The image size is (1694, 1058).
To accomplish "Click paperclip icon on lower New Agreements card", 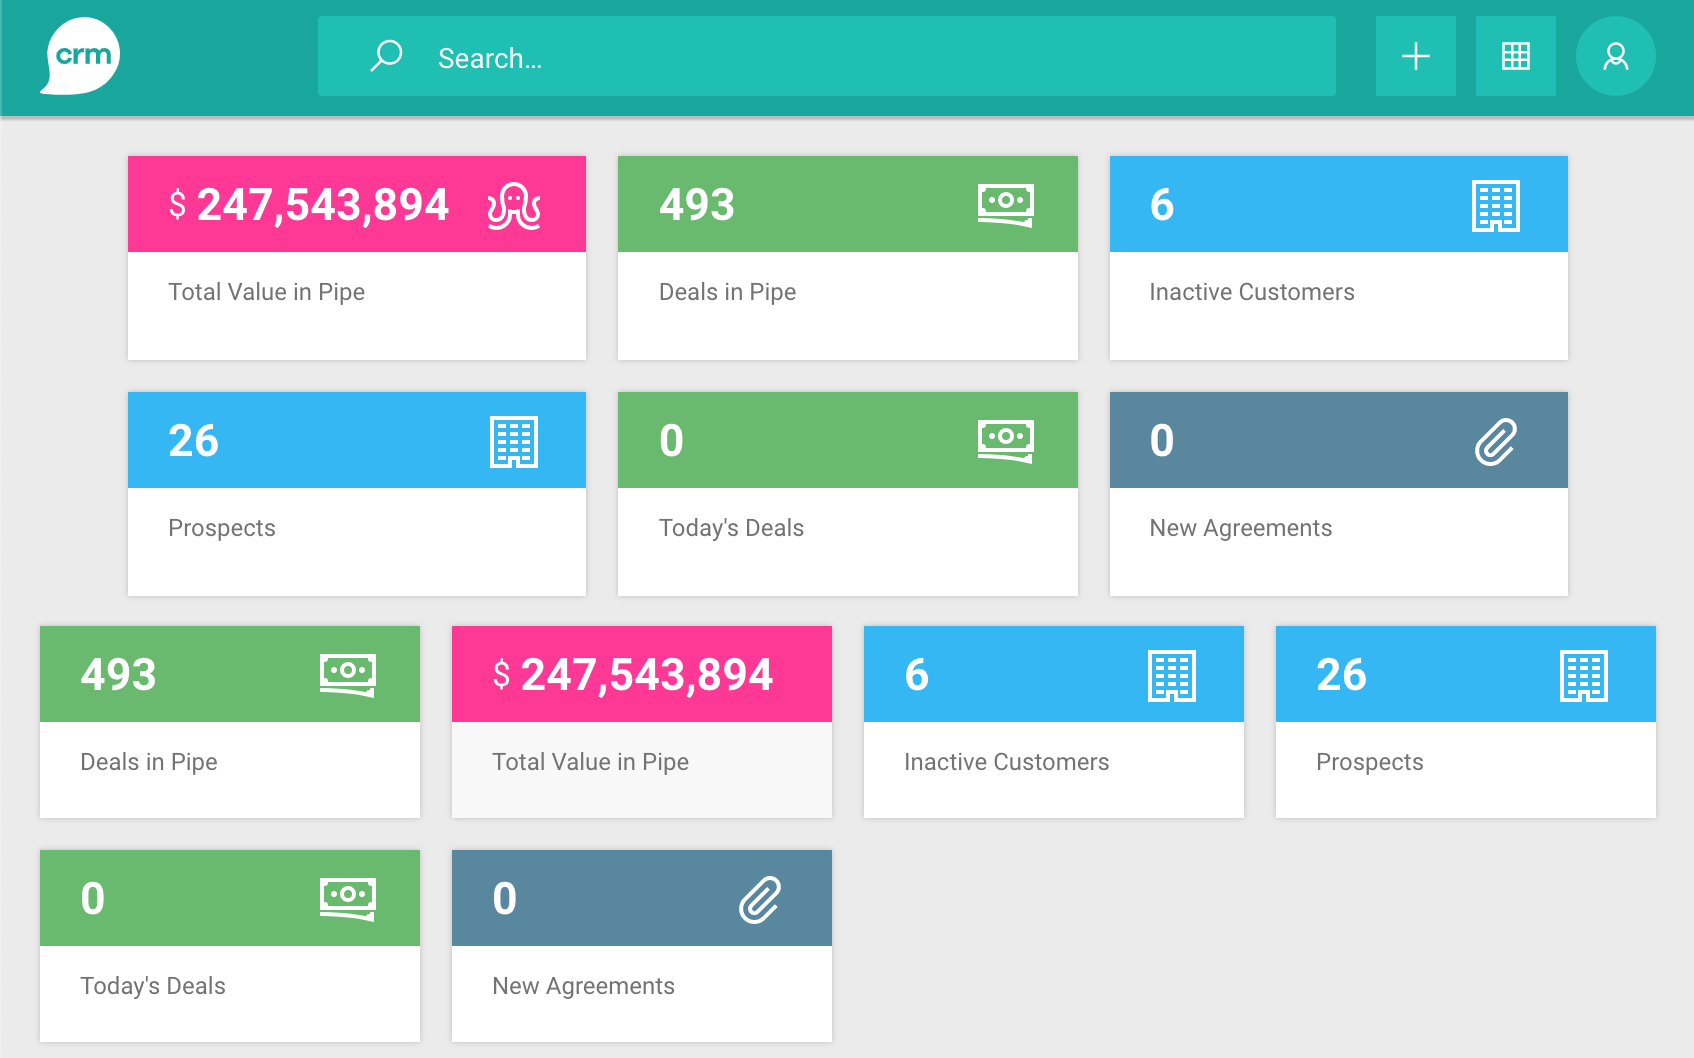I will 759,900.
